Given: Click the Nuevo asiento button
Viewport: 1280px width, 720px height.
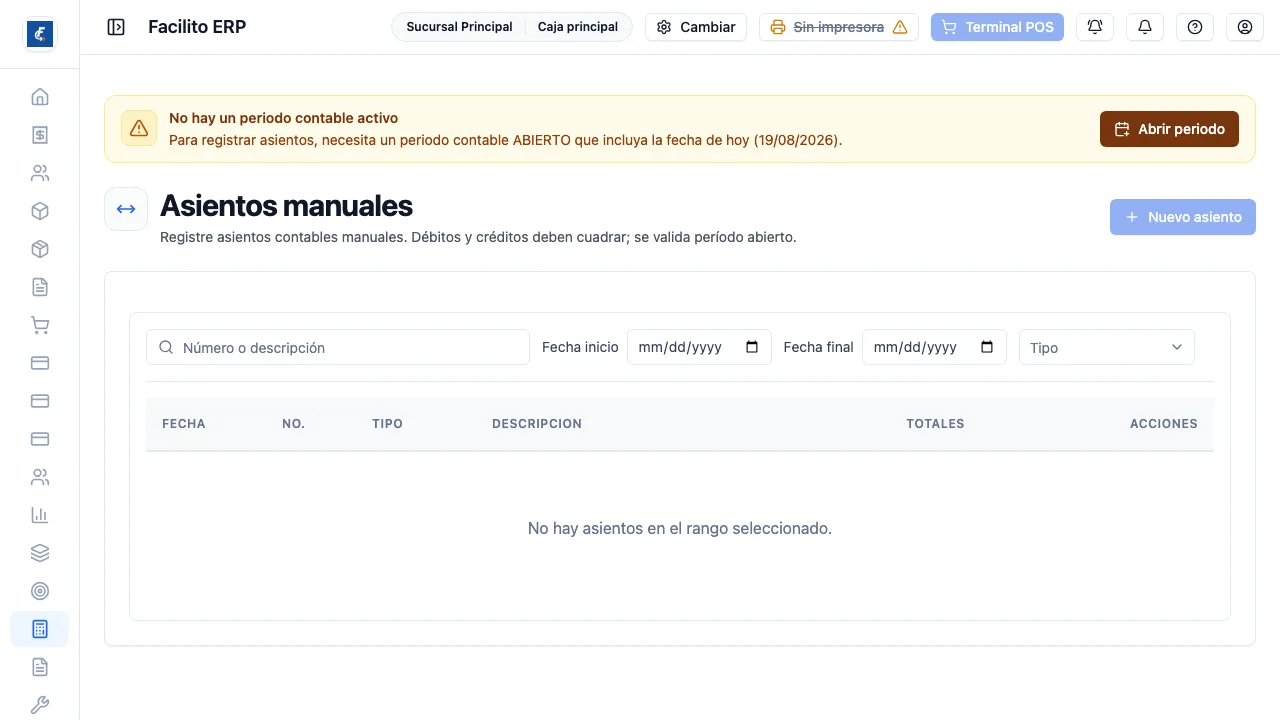Looking at the screenshot, I should [1183, 217].
